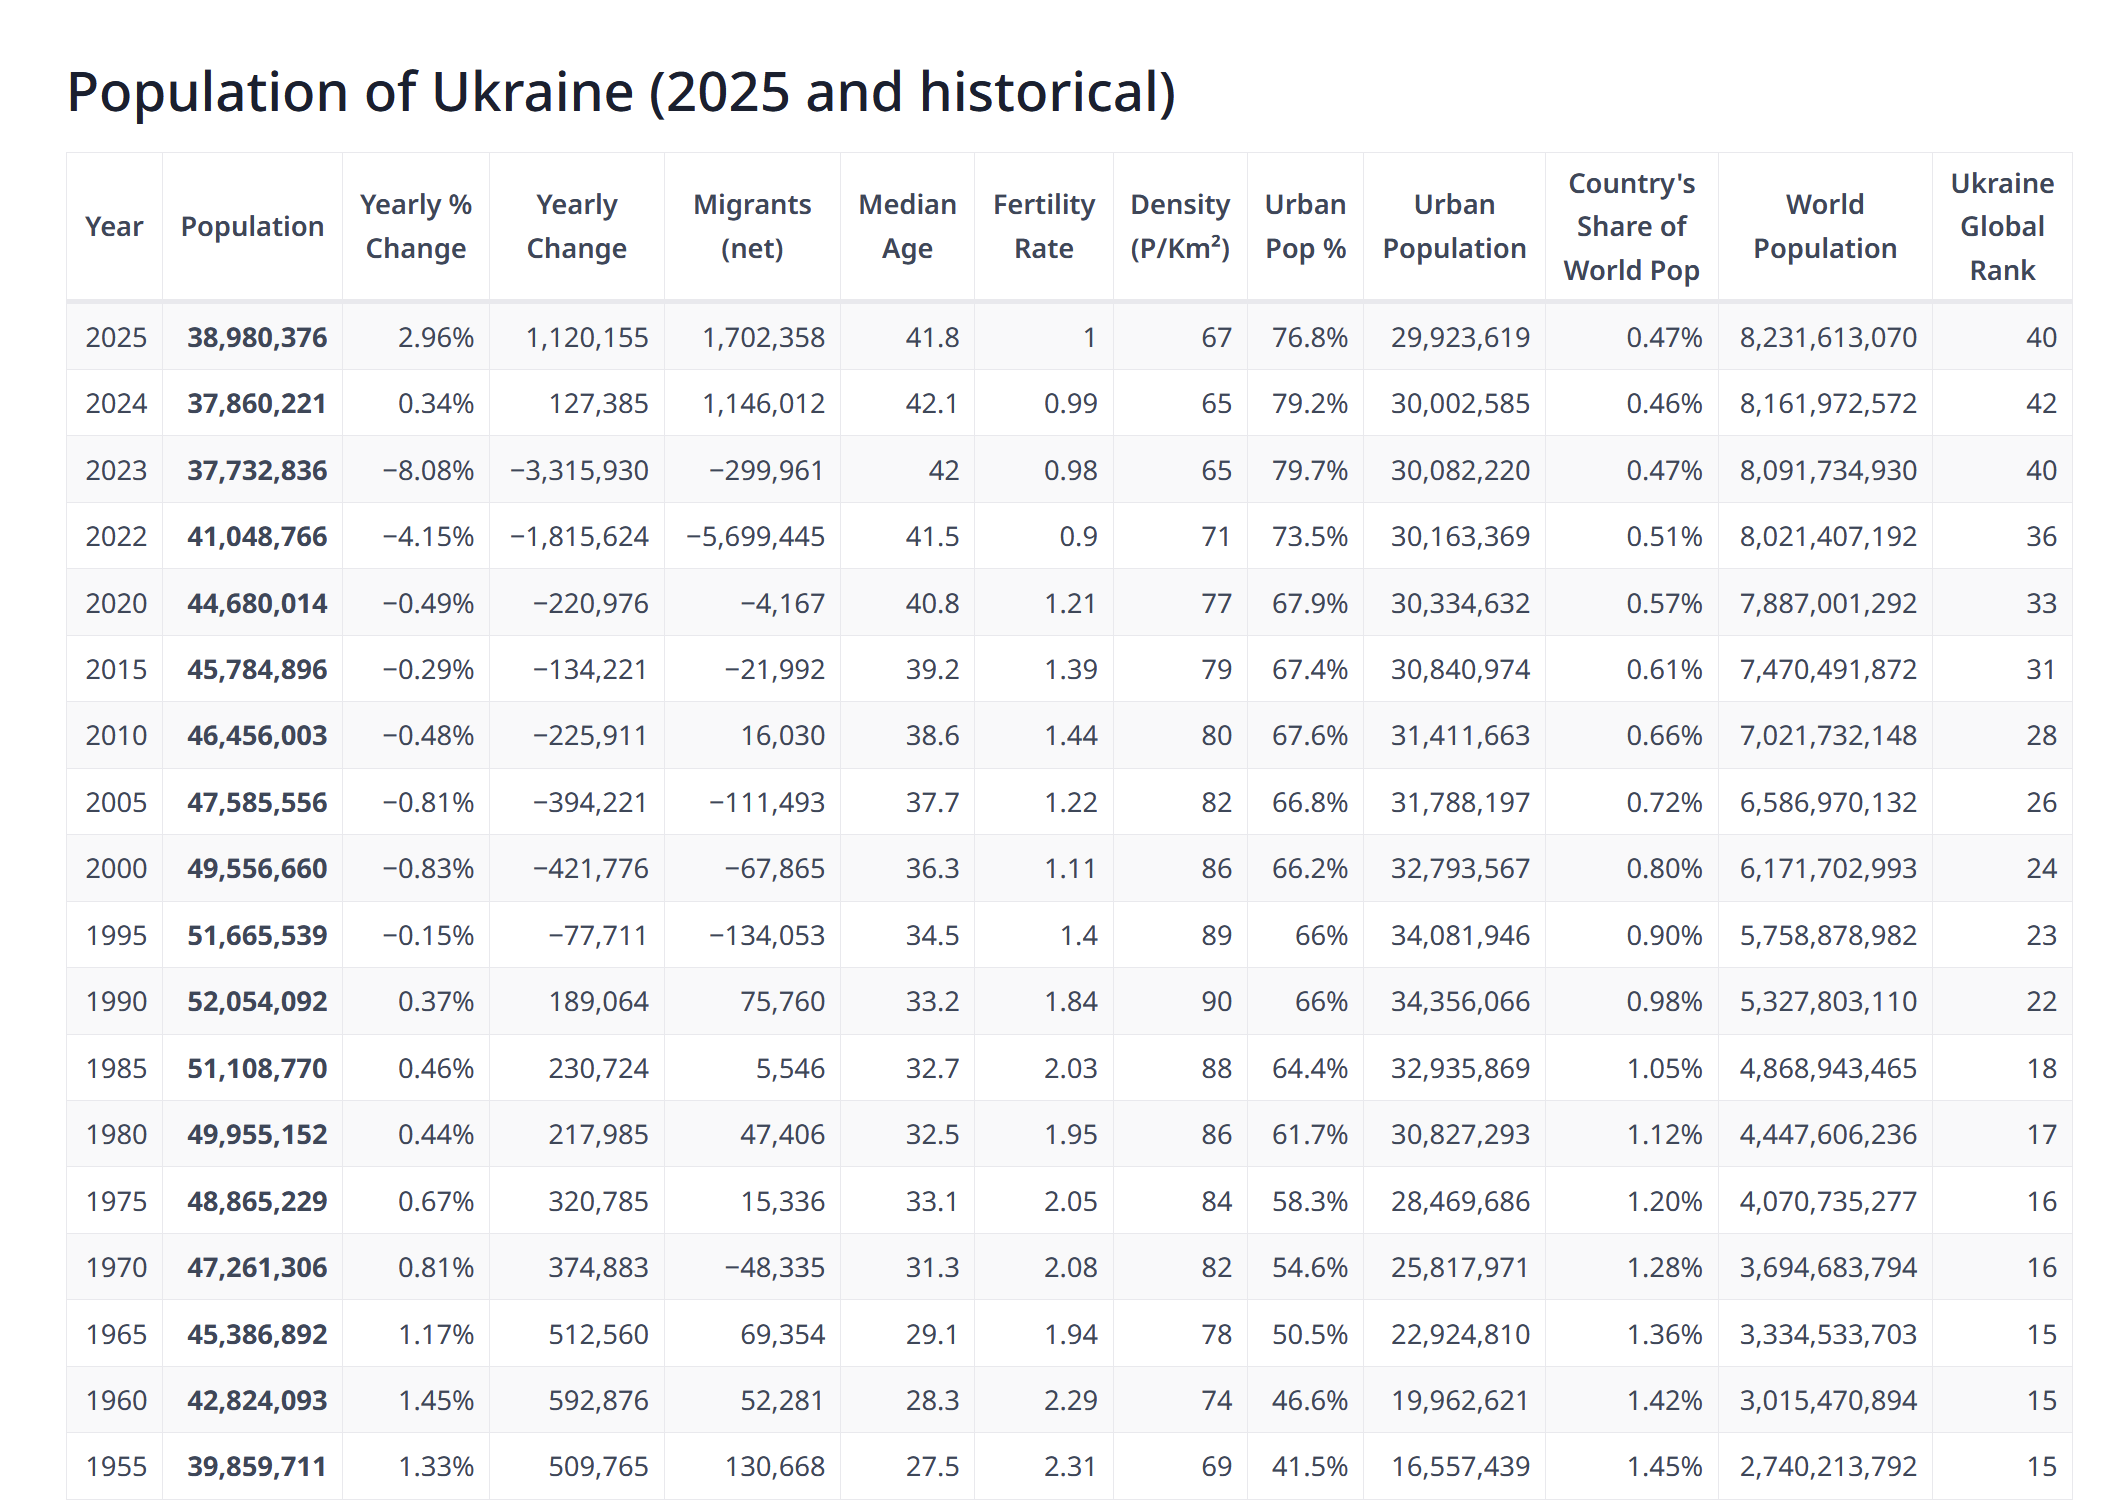This screenshot has height=1505, width=2105.
Task: Click the 1955 year cell
Action: coord(116,1467)
